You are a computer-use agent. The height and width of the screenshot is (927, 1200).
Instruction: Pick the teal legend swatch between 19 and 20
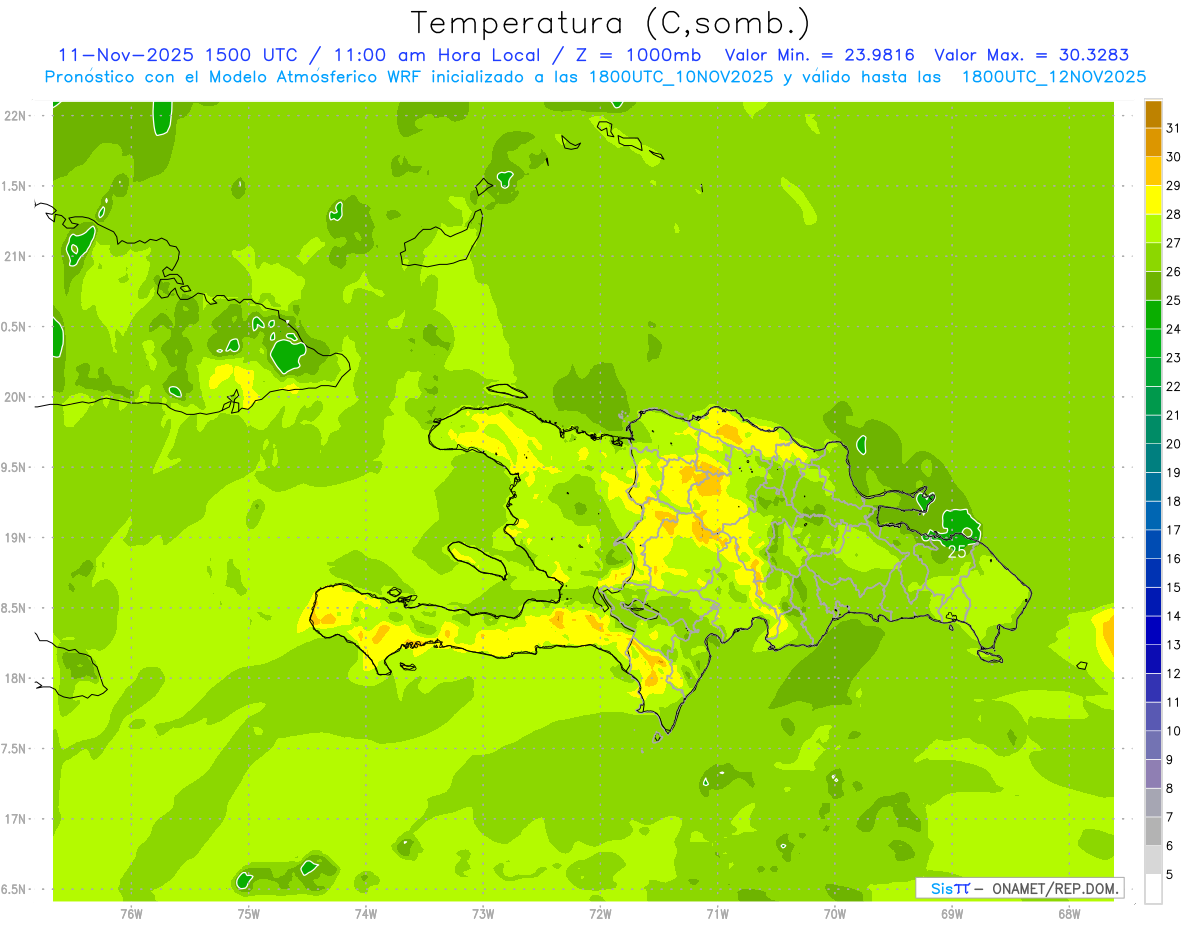1153,458
